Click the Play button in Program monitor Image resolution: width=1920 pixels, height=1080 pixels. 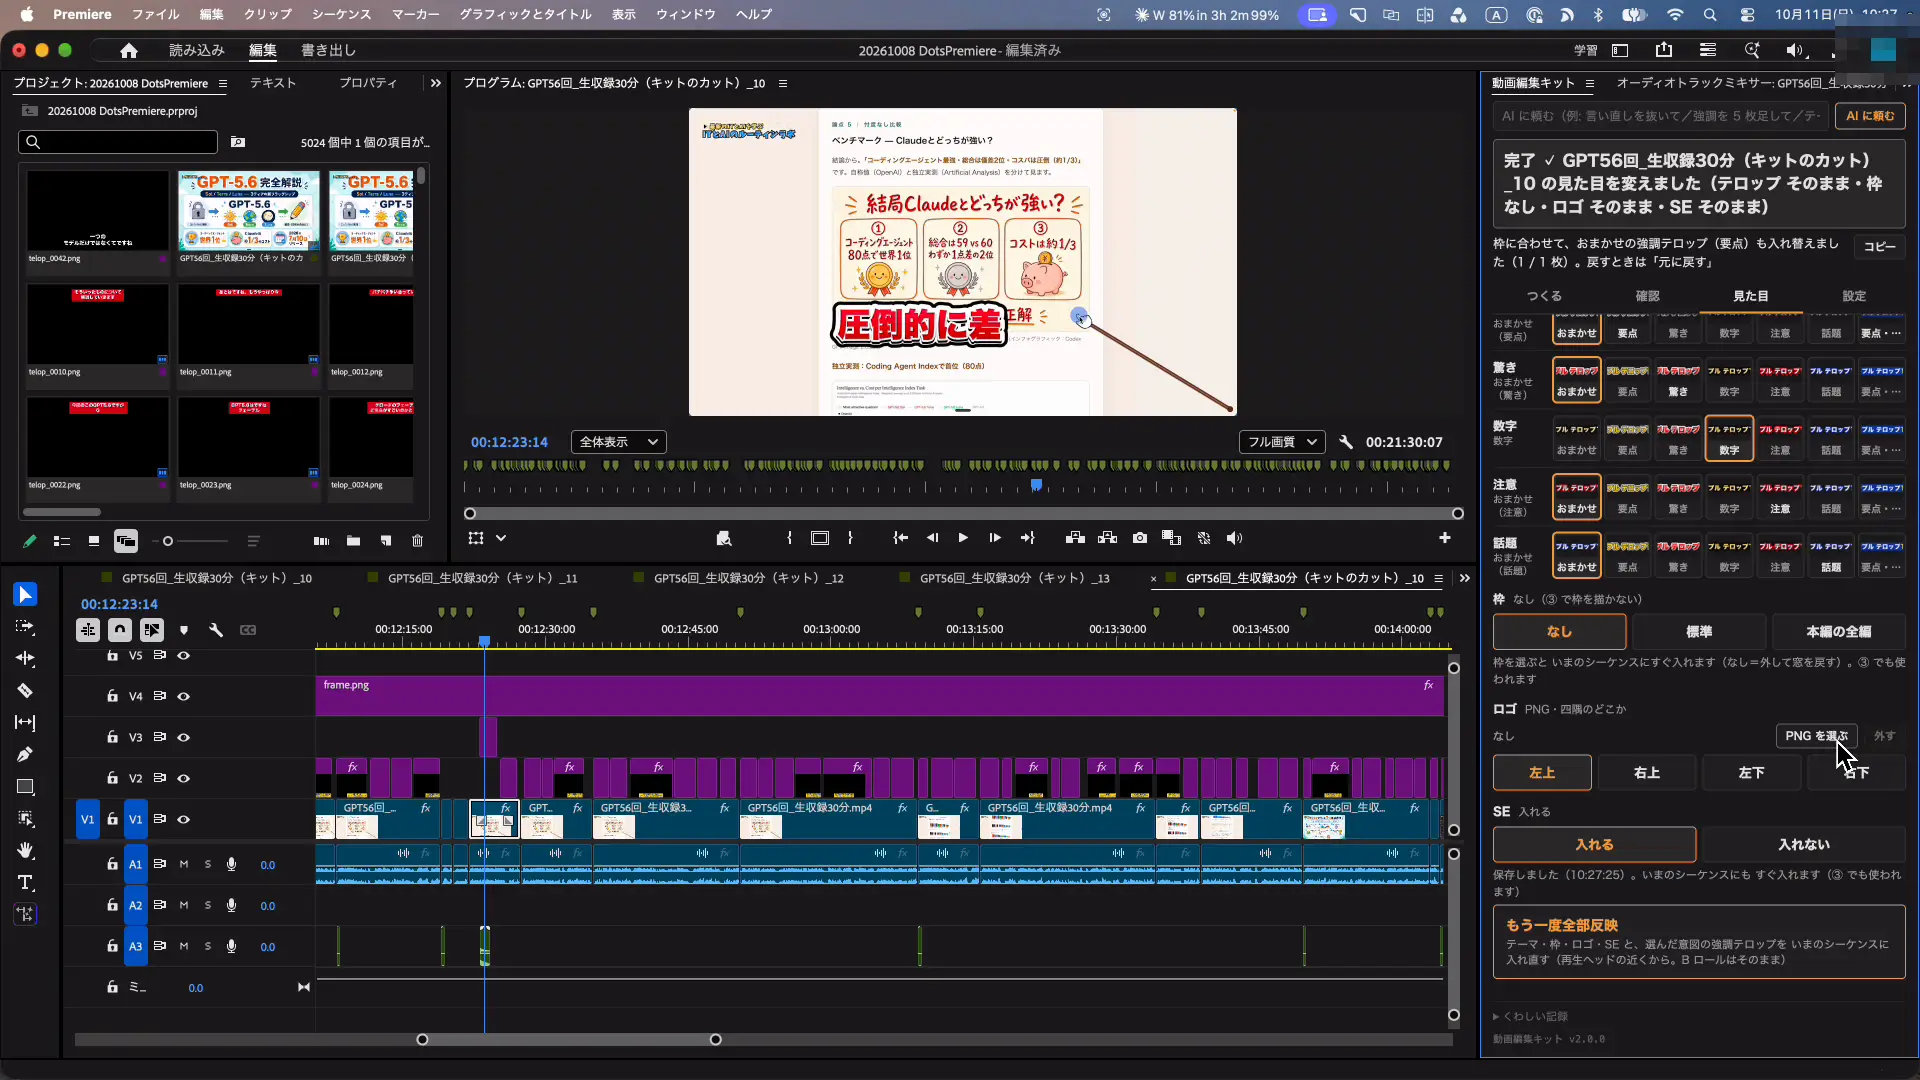[963, 538]
